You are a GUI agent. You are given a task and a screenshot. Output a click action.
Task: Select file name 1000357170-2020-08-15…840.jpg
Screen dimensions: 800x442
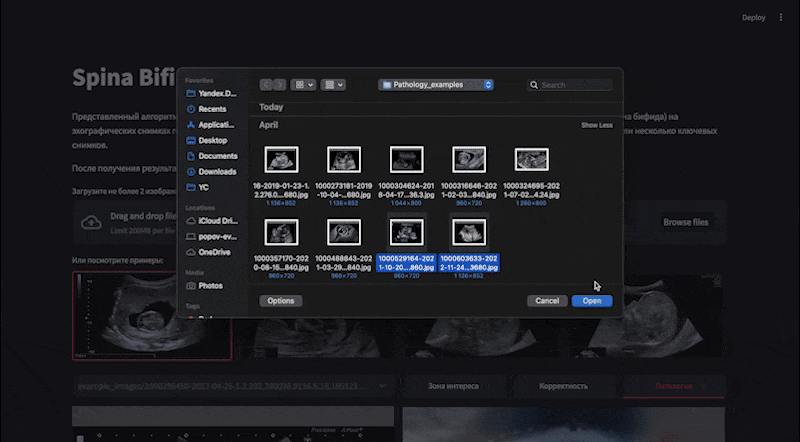[281, 263]
